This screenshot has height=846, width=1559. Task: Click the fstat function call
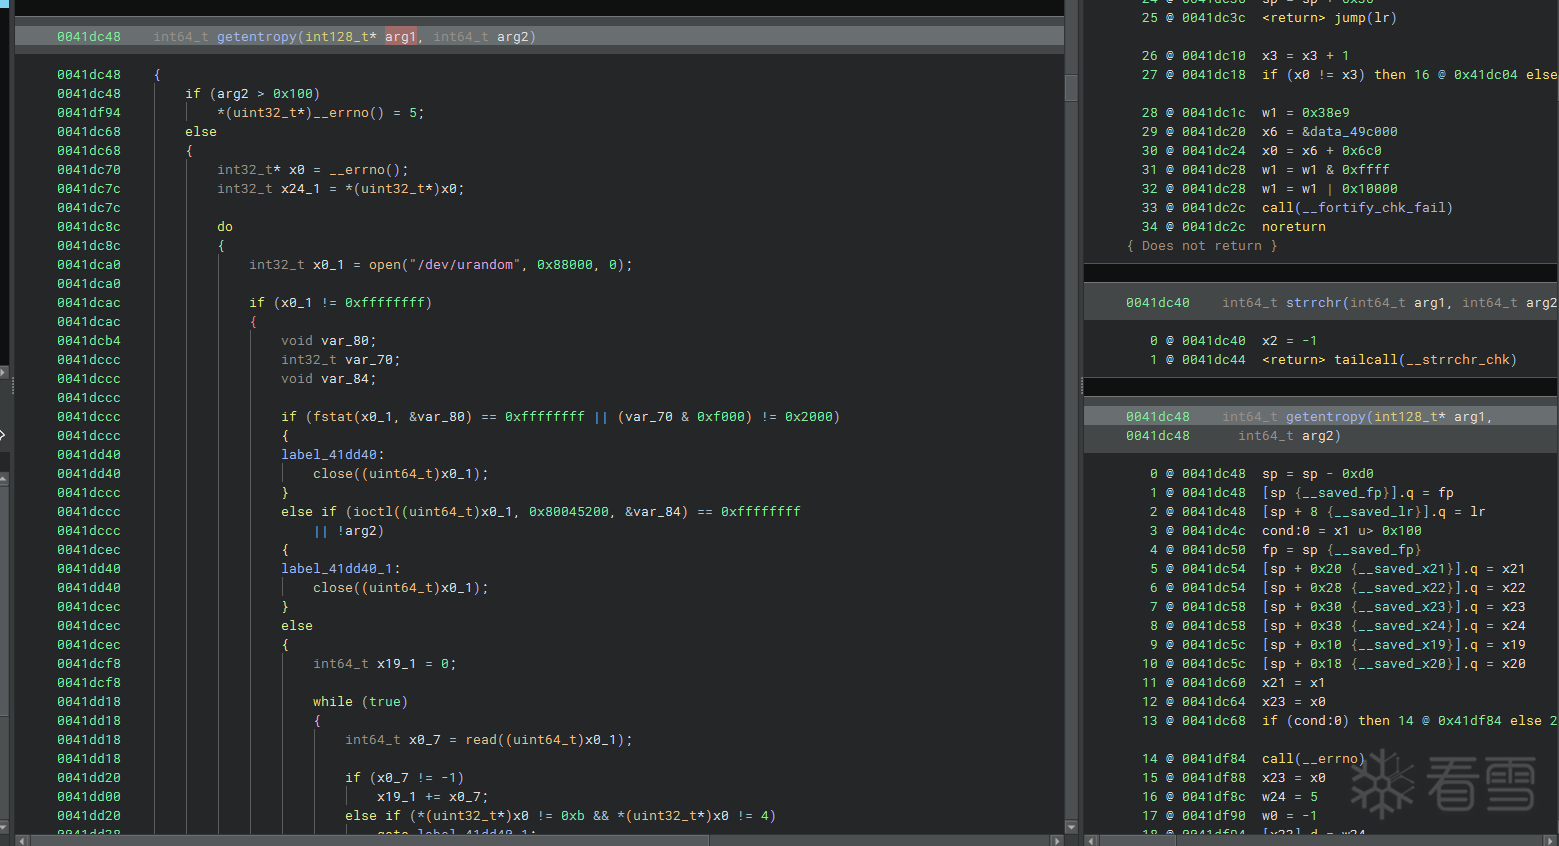point(333,417)
